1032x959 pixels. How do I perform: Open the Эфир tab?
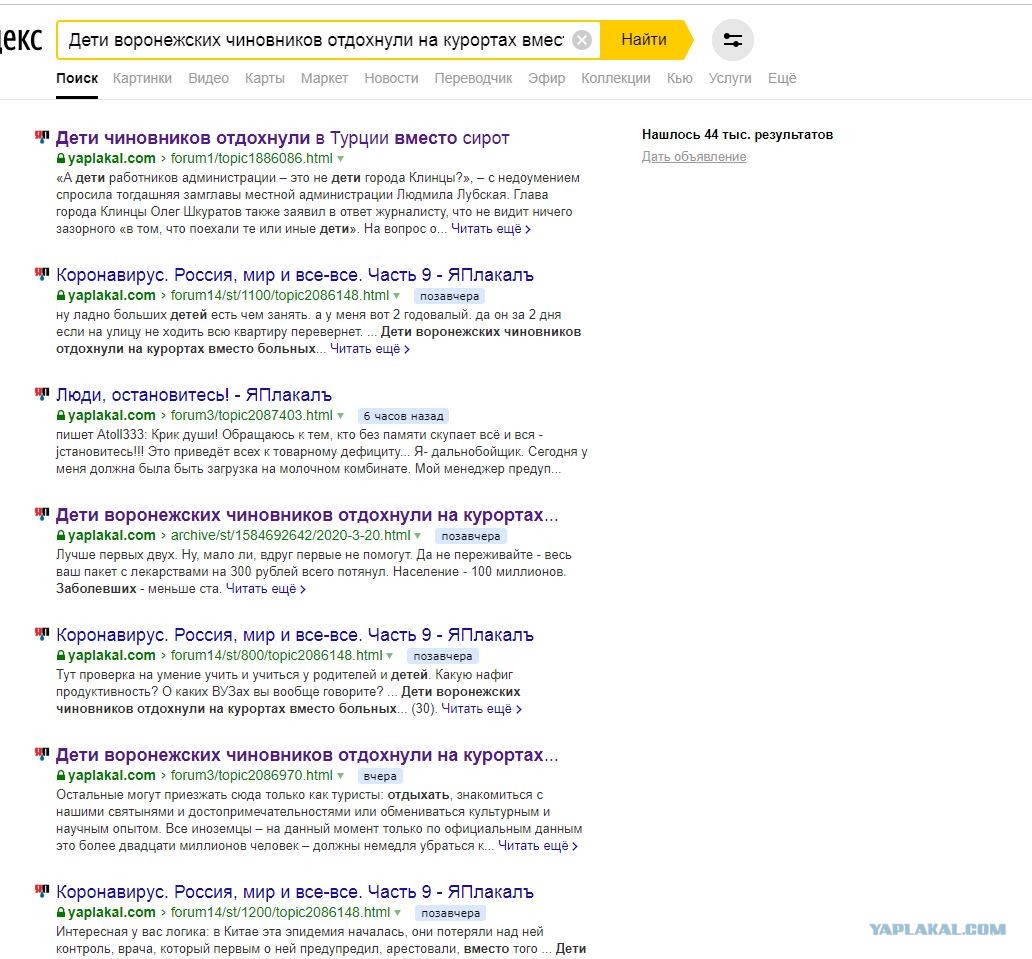(x=546, y=78)
